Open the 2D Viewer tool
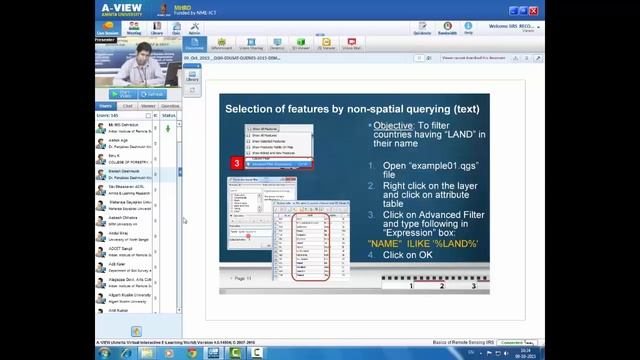640x360 pixels. (x=326, y=44)
